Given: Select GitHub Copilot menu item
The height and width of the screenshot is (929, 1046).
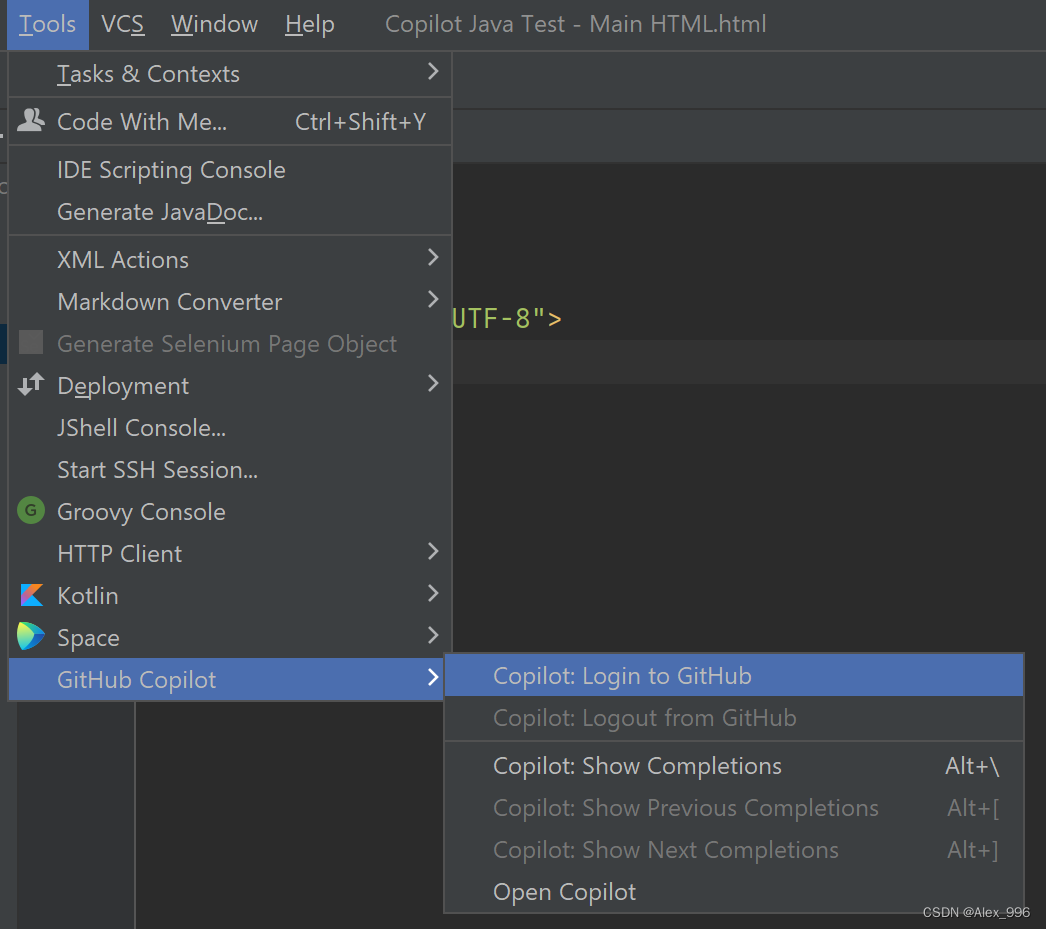Looking at the screenshot, I should coord(227,680).
